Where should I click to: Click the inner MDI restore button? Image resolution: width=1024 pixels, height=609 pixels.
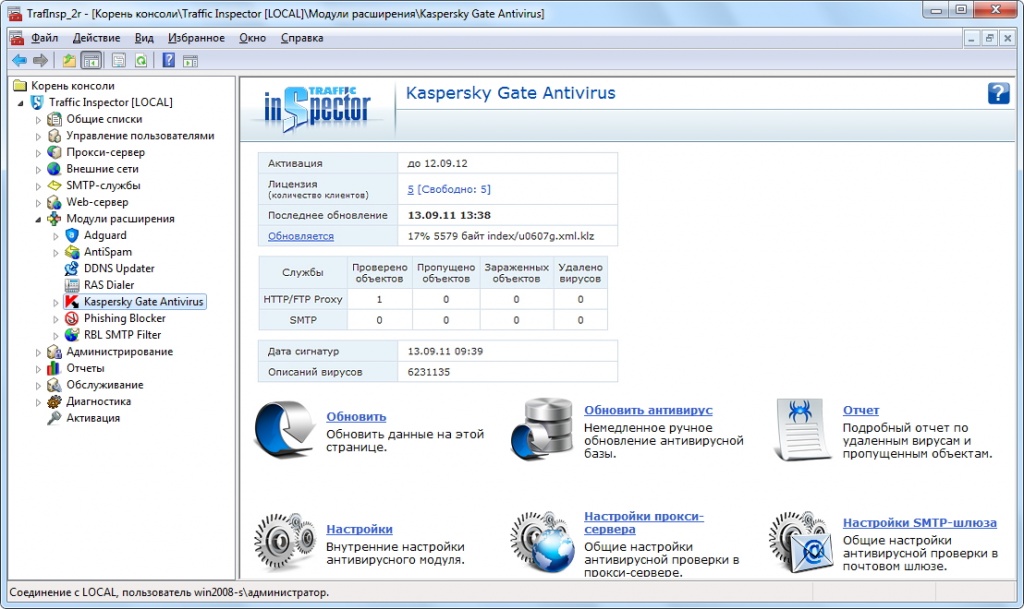click(989, 39)
